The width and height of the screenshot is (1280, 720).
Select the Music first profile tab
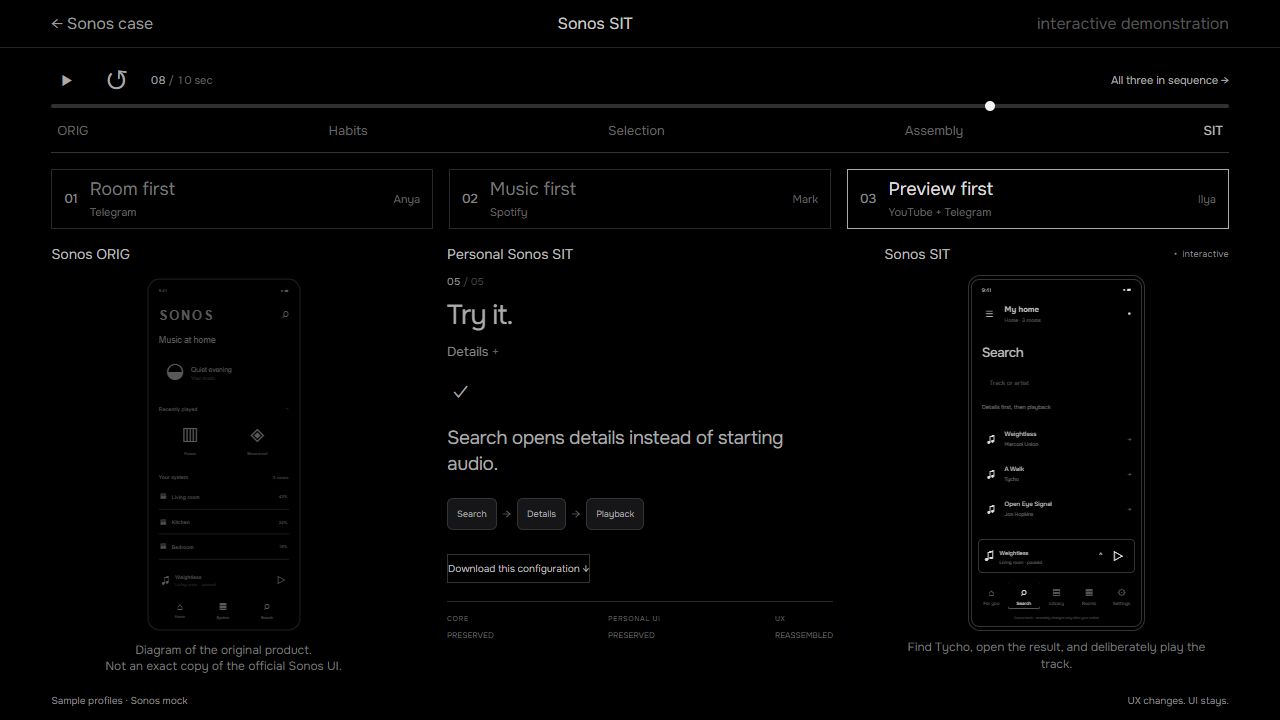click(x=640, y=199)
